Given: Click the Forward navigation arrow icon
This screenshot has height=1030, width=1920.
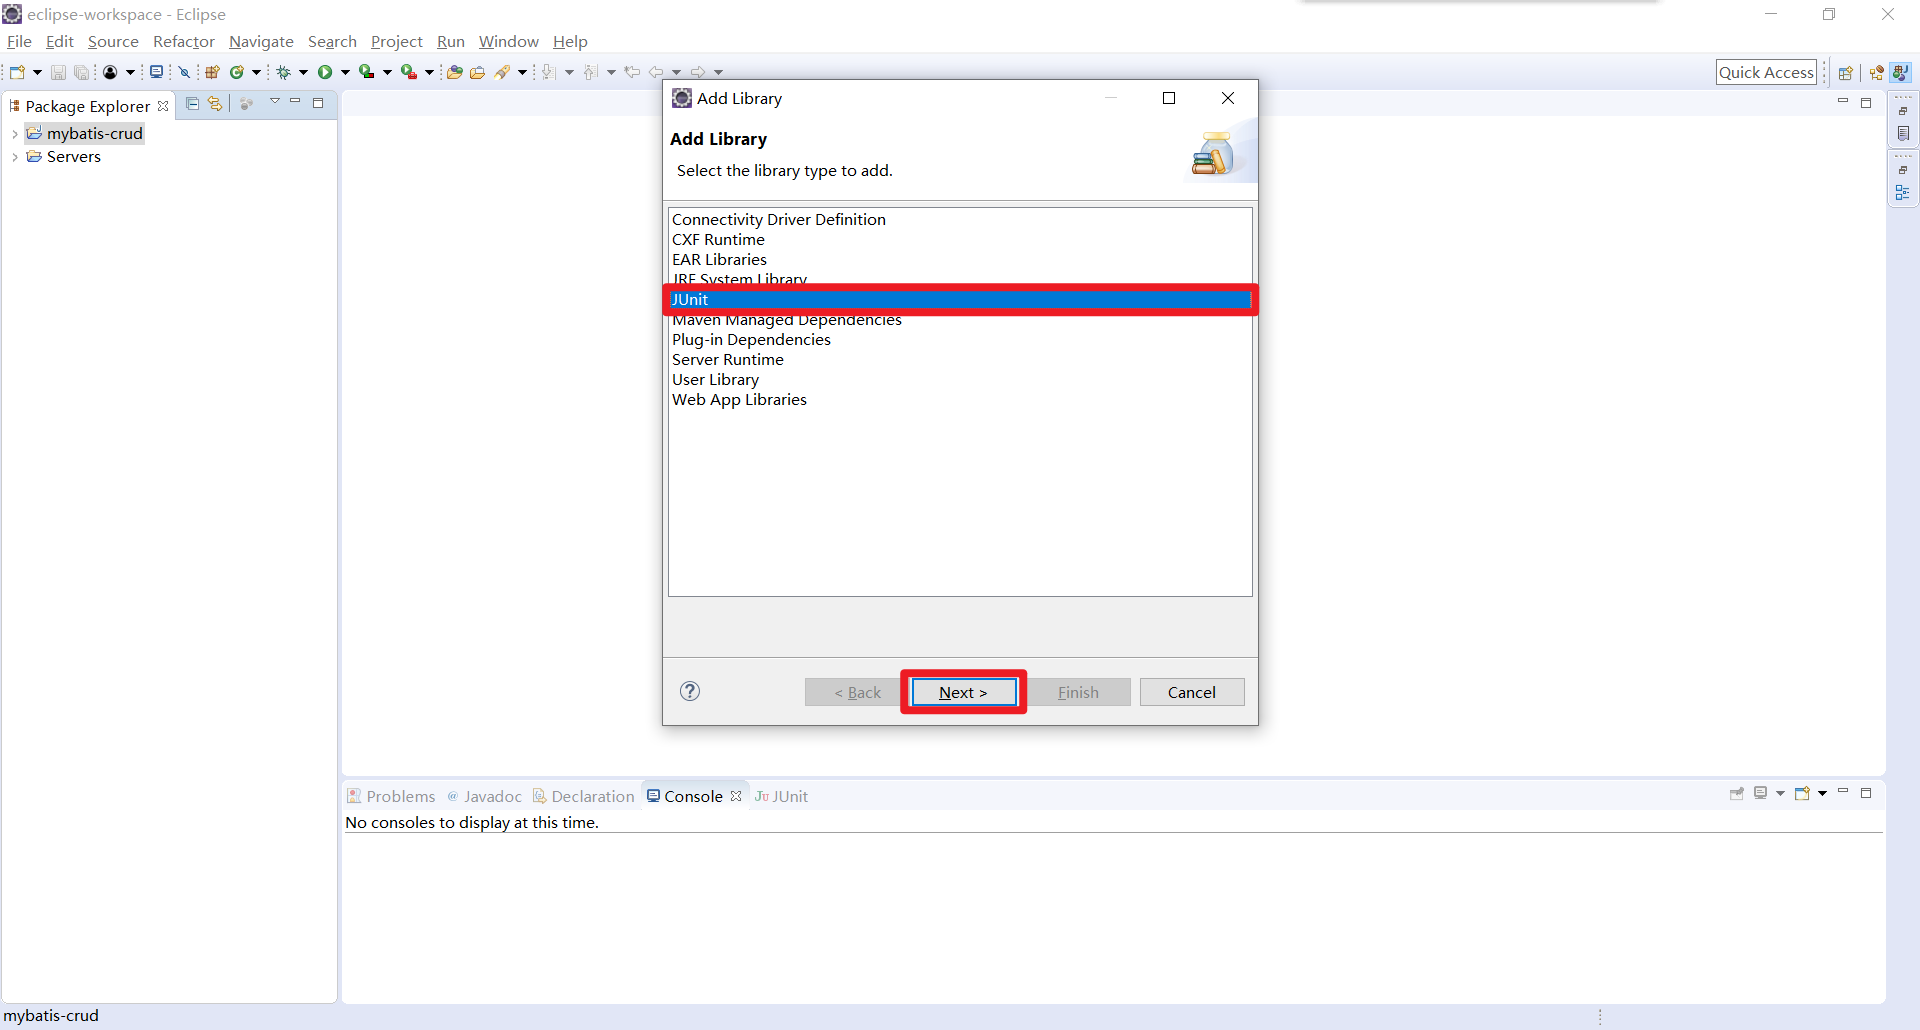Looking at the screenshot, I should (698, 72).
